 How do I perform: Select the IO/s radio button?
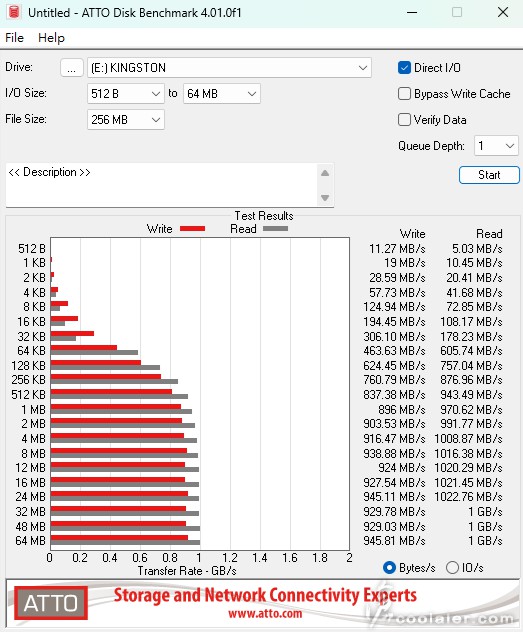click(452, 568)
